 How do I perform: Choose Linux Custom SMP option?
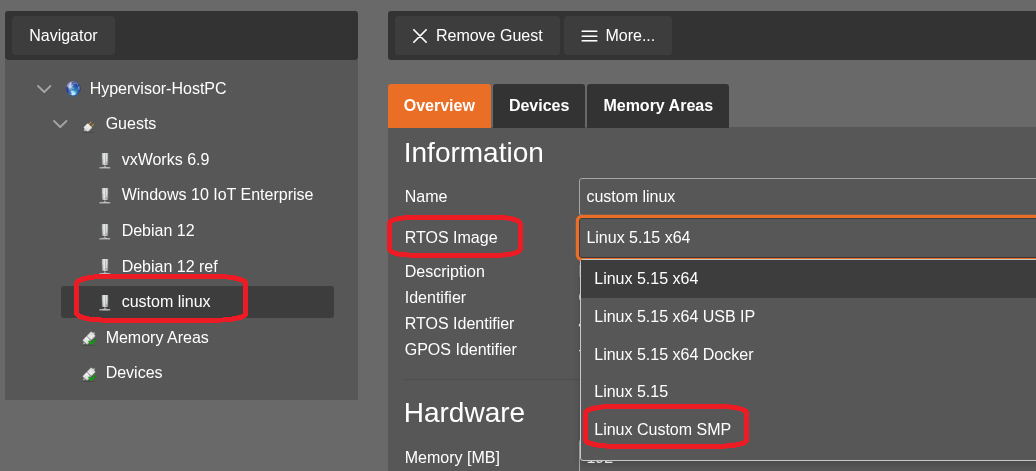[808, 429]
